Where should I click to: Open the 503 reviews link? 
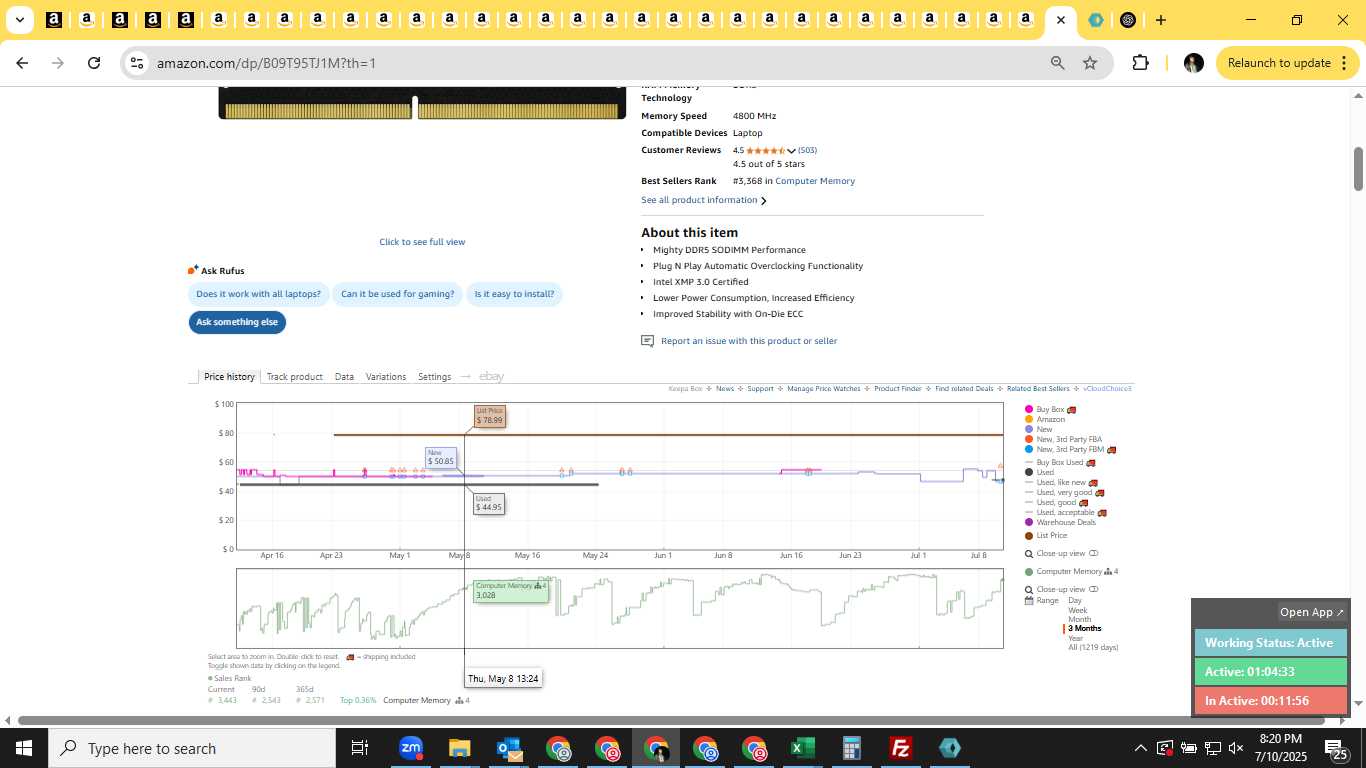click(x=807, y=151)
